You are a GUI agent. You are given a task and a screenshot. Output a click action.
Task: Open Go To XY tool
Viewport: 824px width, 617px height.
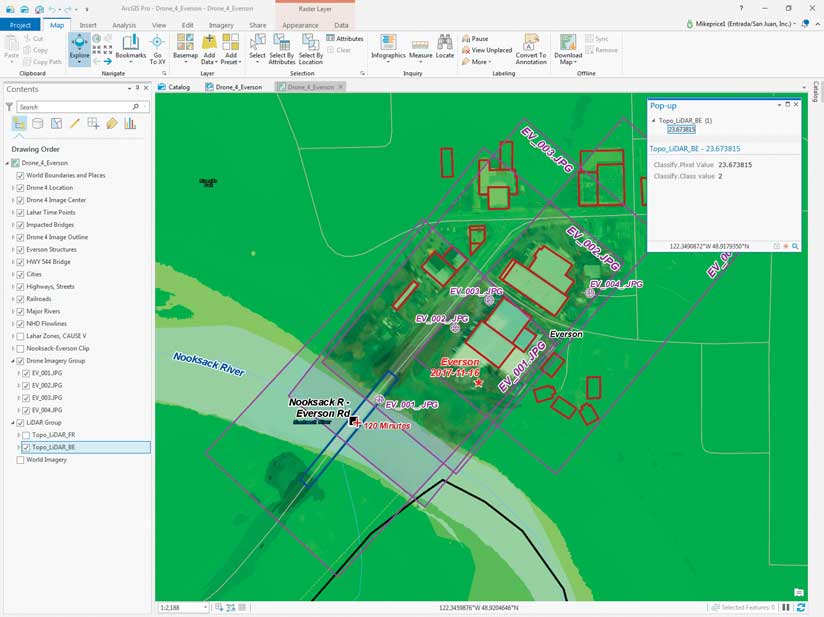[x=157, y=48]
